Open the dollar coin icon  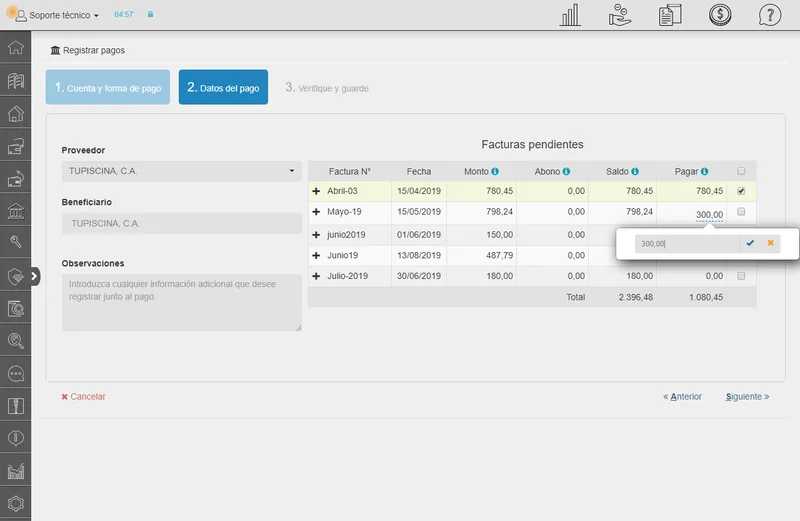(720, 15)
